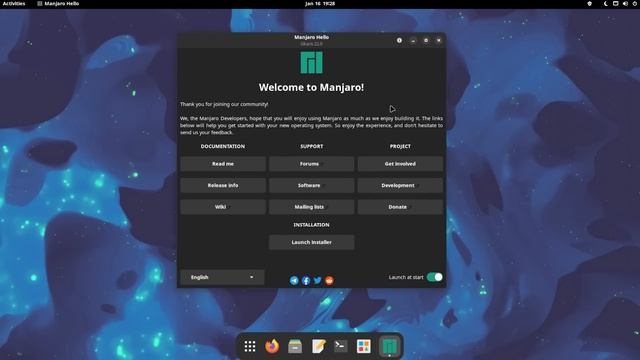Viewport: 640px width, 360px height.
Task: Toggle Launch at start switch
Action: click(435, 277)
